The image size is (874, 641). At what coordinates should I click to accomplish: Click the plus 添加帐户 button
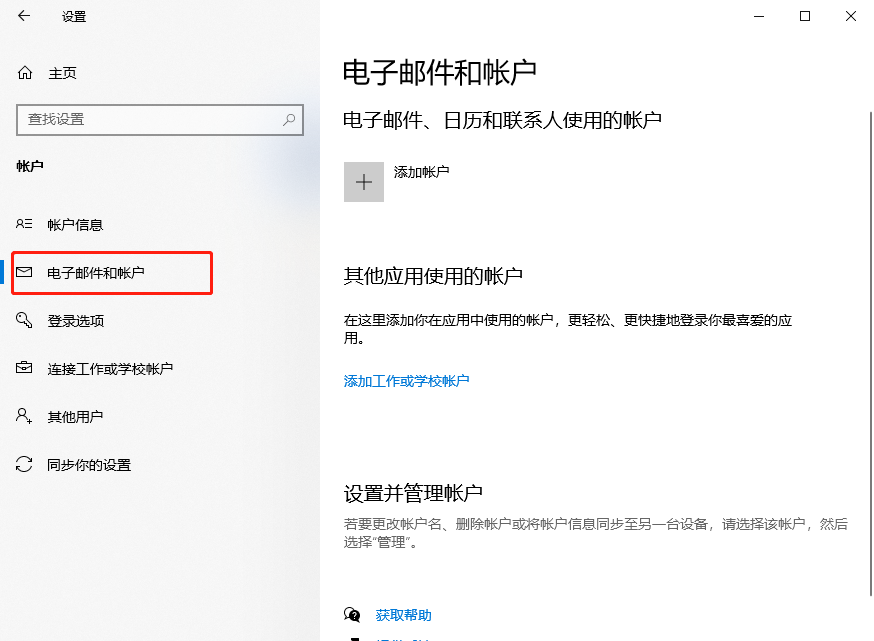click(x=364, y=181)
